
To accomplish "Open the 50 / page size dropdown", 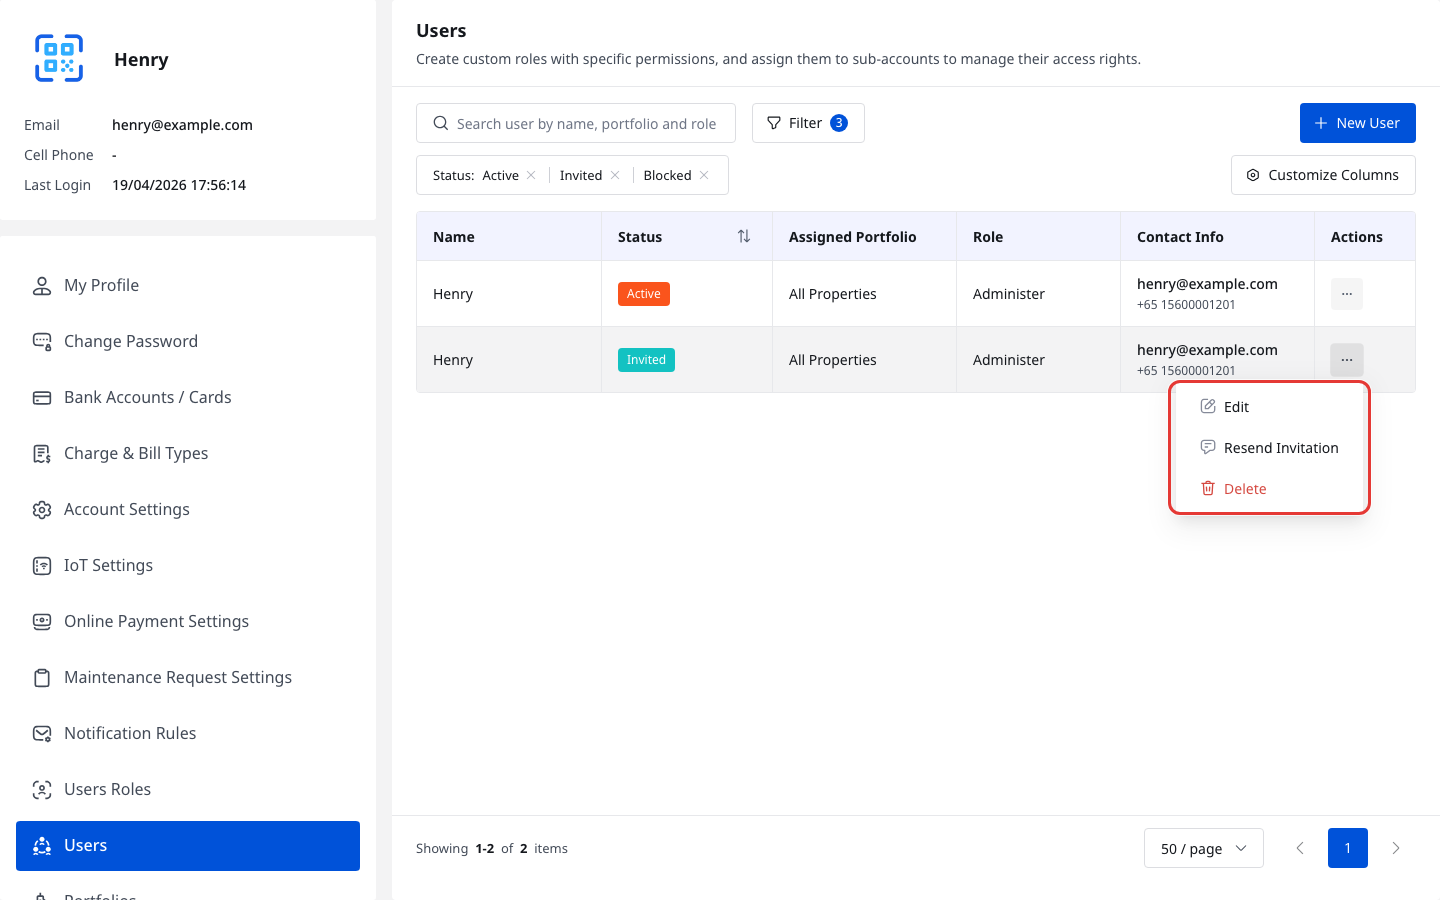I will coord(1204,848).
